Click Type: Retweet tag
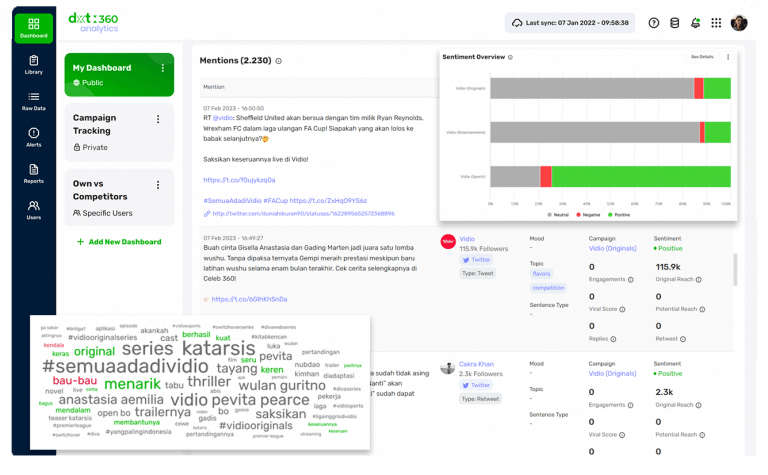Screen dimensions: 768x475 pos(480,399)
